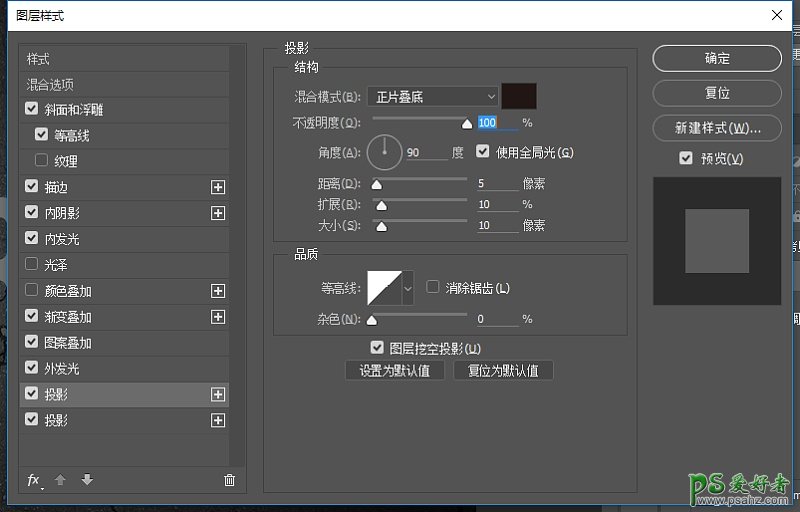
Task: Click the move effect up arrow
Action: pyautogui.click(x=60, y=480)
